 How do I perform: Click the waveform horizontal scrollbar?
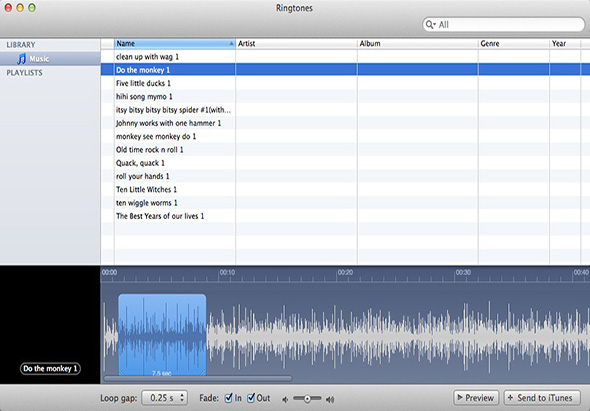[198, 378]
